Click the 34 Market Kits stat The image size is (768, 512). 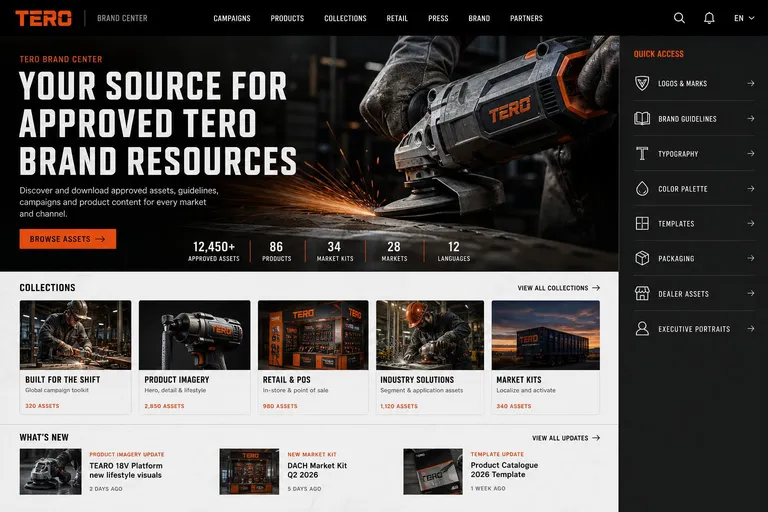(x=335, y=251)
